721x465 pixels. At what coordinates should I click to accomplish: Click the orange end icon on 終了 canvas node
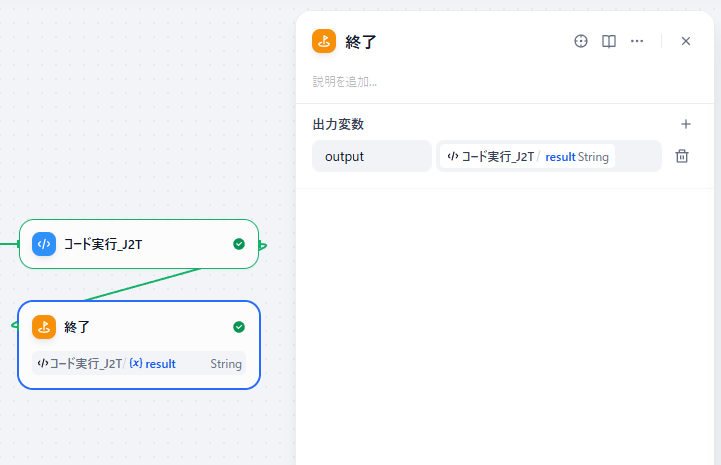click(44, 327)
